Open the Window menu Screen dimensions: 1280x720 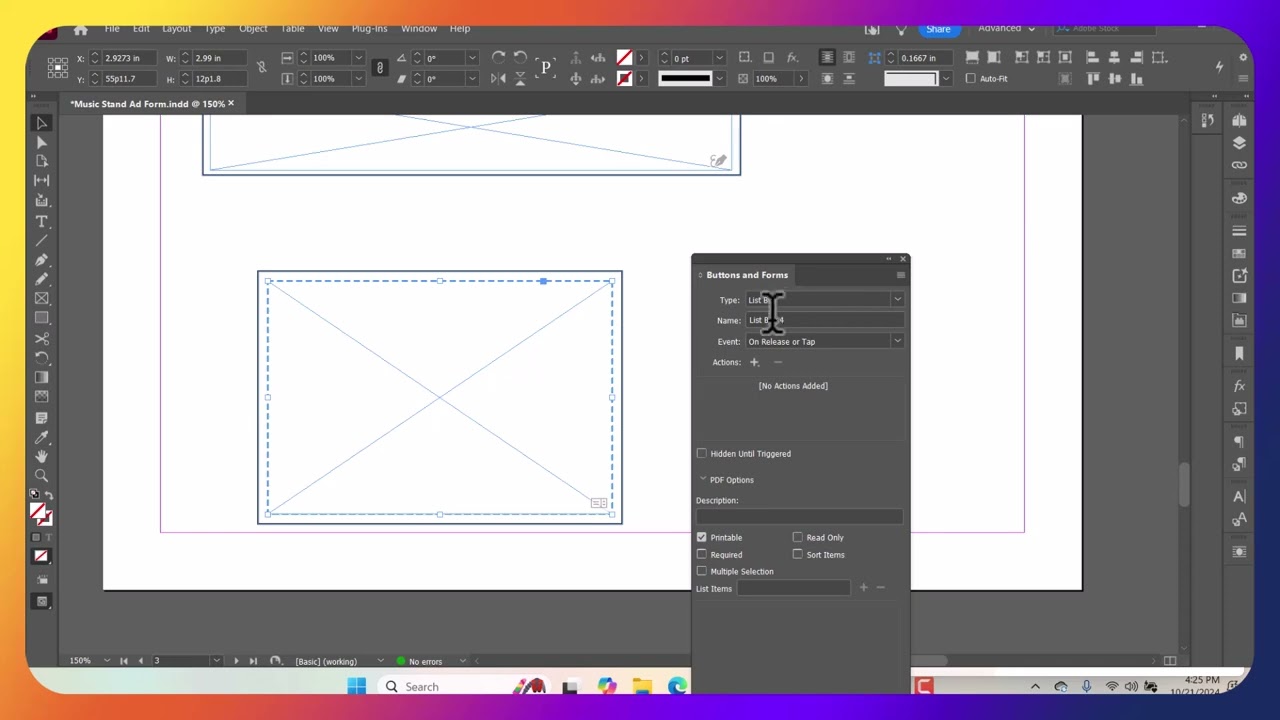coord(419,29)
